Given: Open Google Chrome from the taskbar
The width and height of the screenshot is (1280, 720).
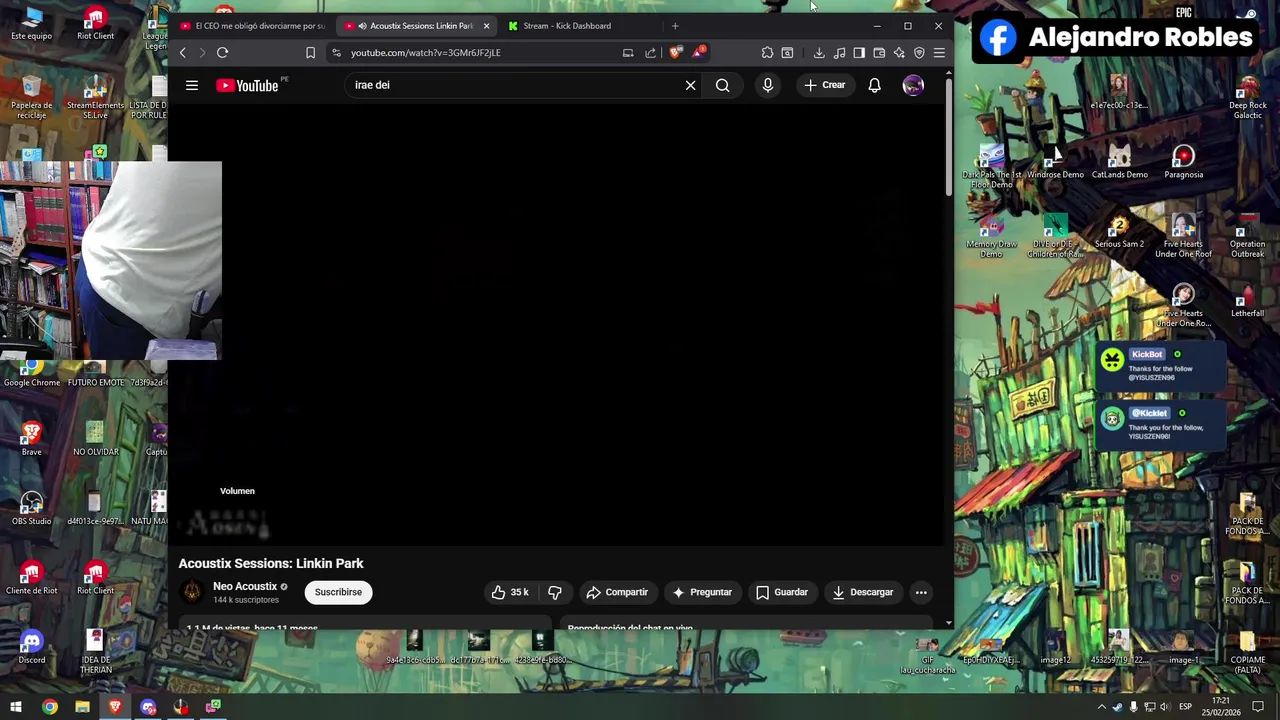Looking at the screenshot, I should coord(49,707).
